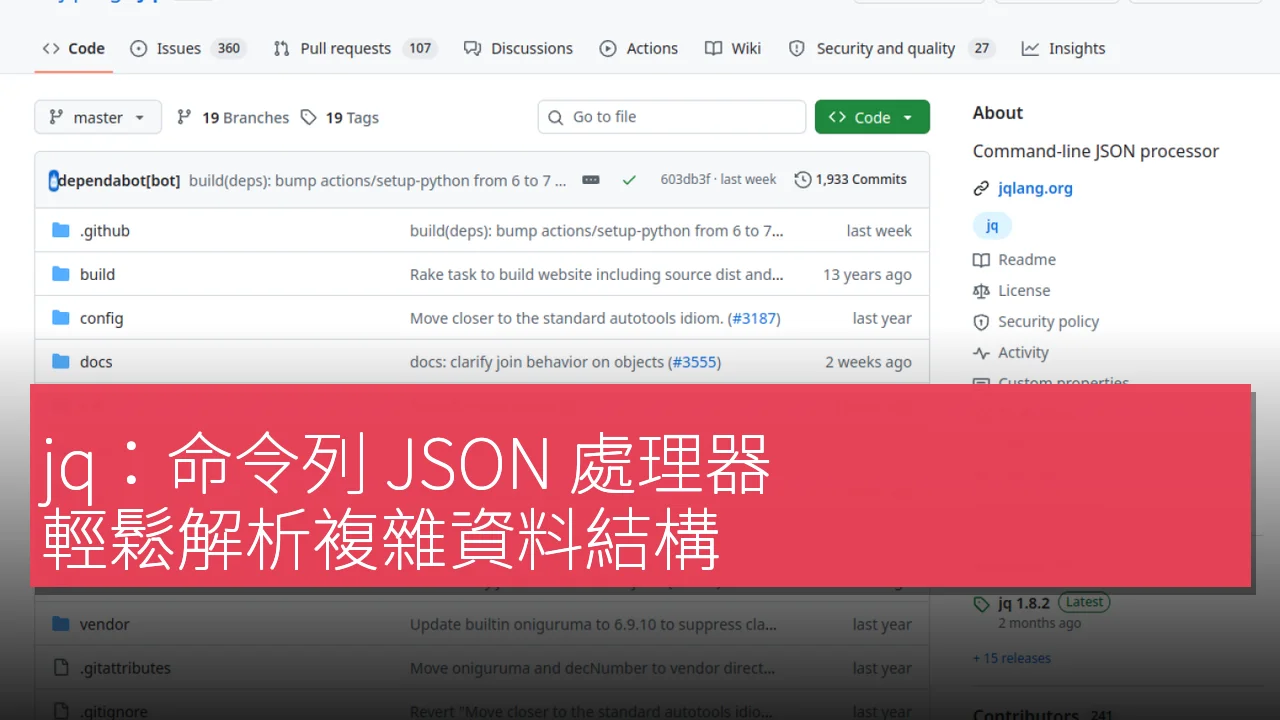1280x720 pixels.
Task: Open dependabot[bot] author link
Action: pyautogui.click(x=119, y=180)
